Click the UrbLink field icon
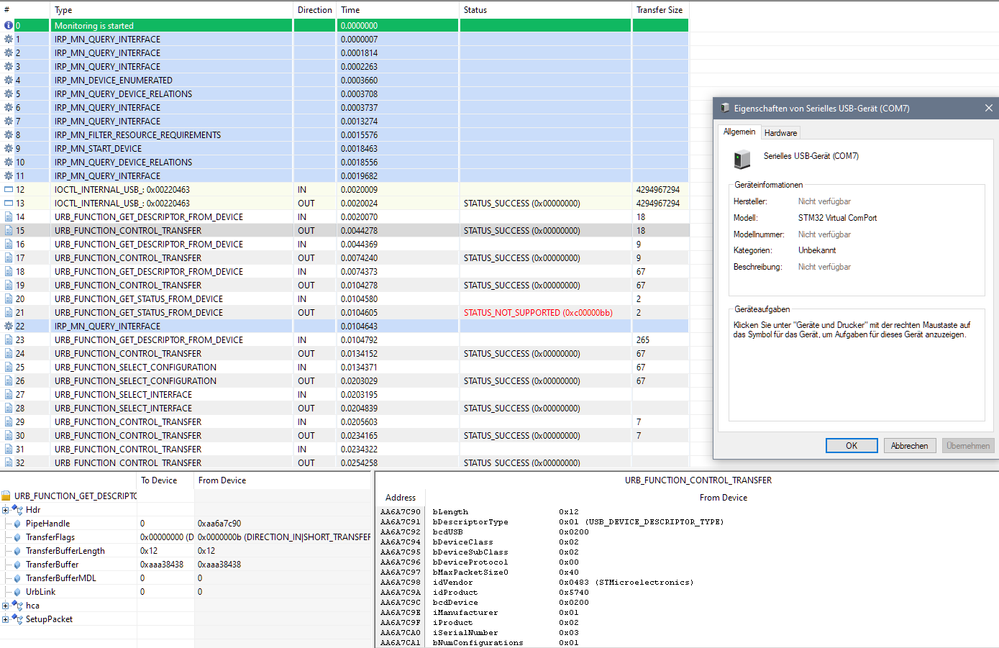The image size is (999, 648). point(18,592)
